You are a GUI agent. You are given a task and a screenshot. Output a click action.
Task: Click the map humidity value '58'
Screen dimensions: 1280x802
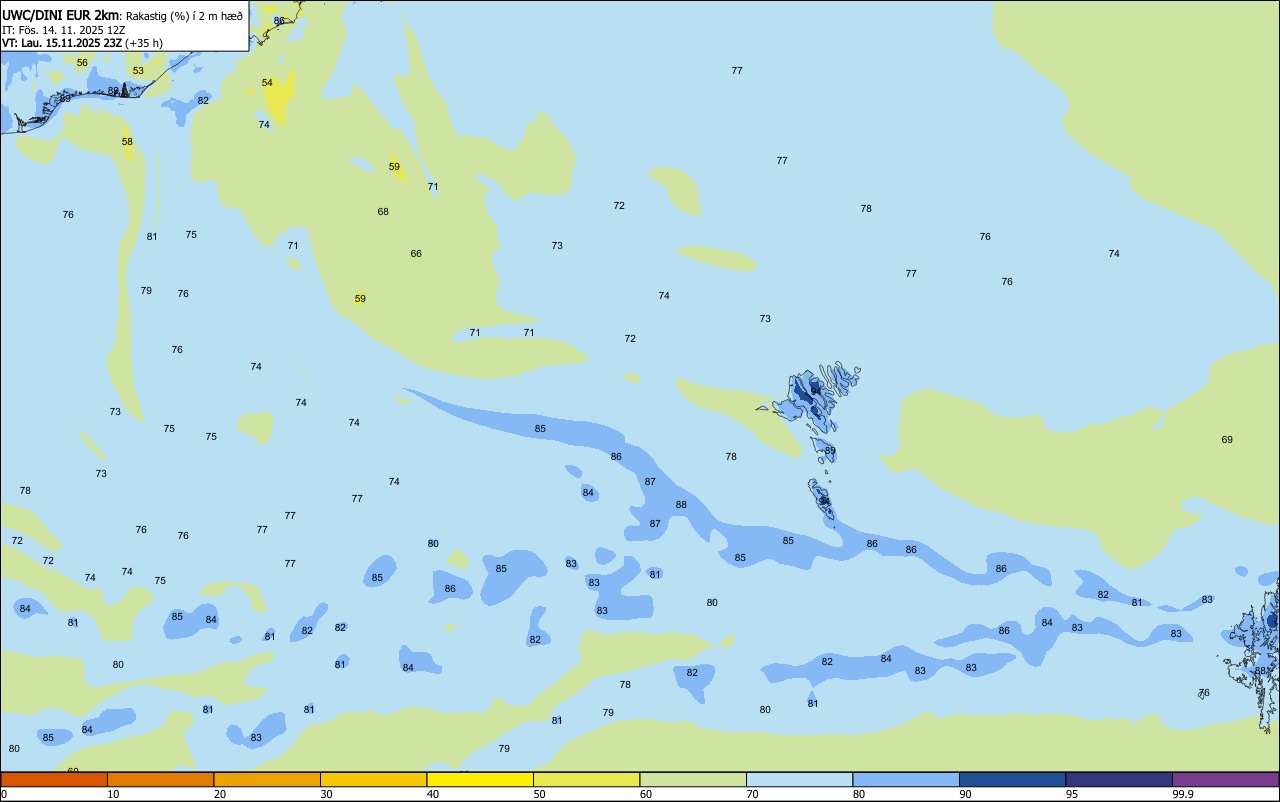[x=127, y=142]
